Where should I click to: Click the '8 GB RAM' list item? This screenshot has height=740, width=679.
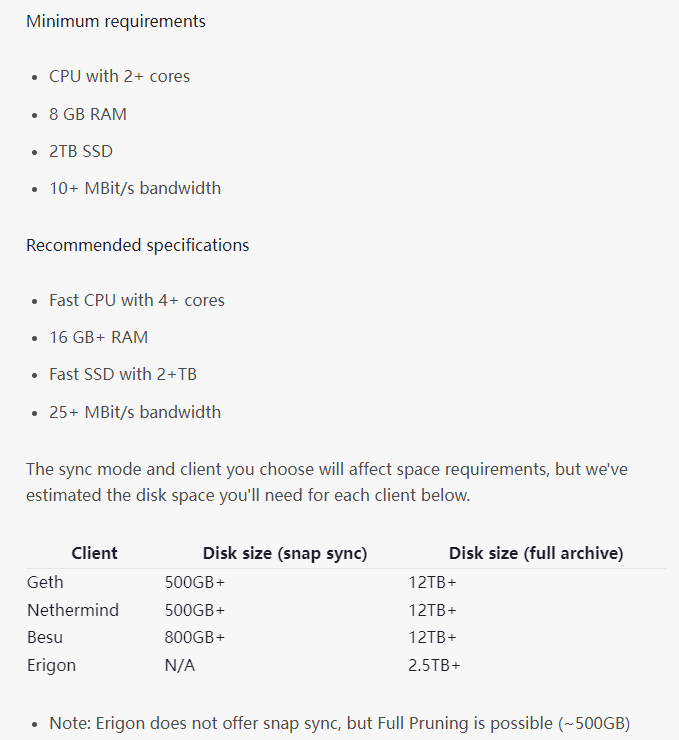(88, 114)
